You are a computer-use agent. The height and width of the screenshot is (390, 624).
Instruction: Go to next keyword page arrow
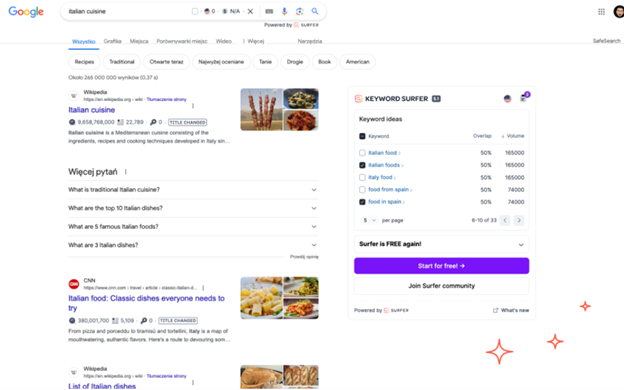point(519,220)
